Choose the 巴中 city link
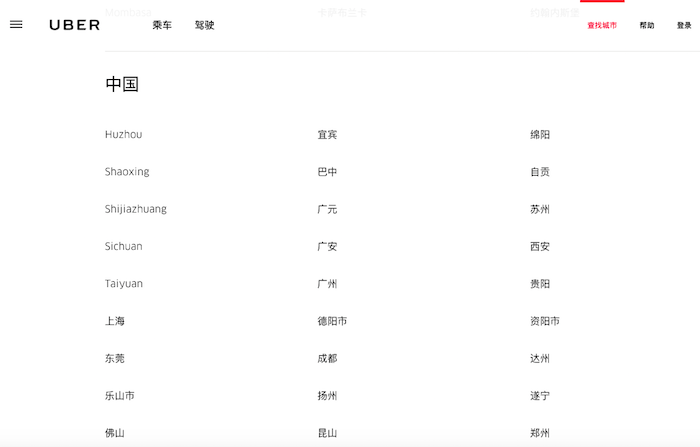 tap(327, 172)
